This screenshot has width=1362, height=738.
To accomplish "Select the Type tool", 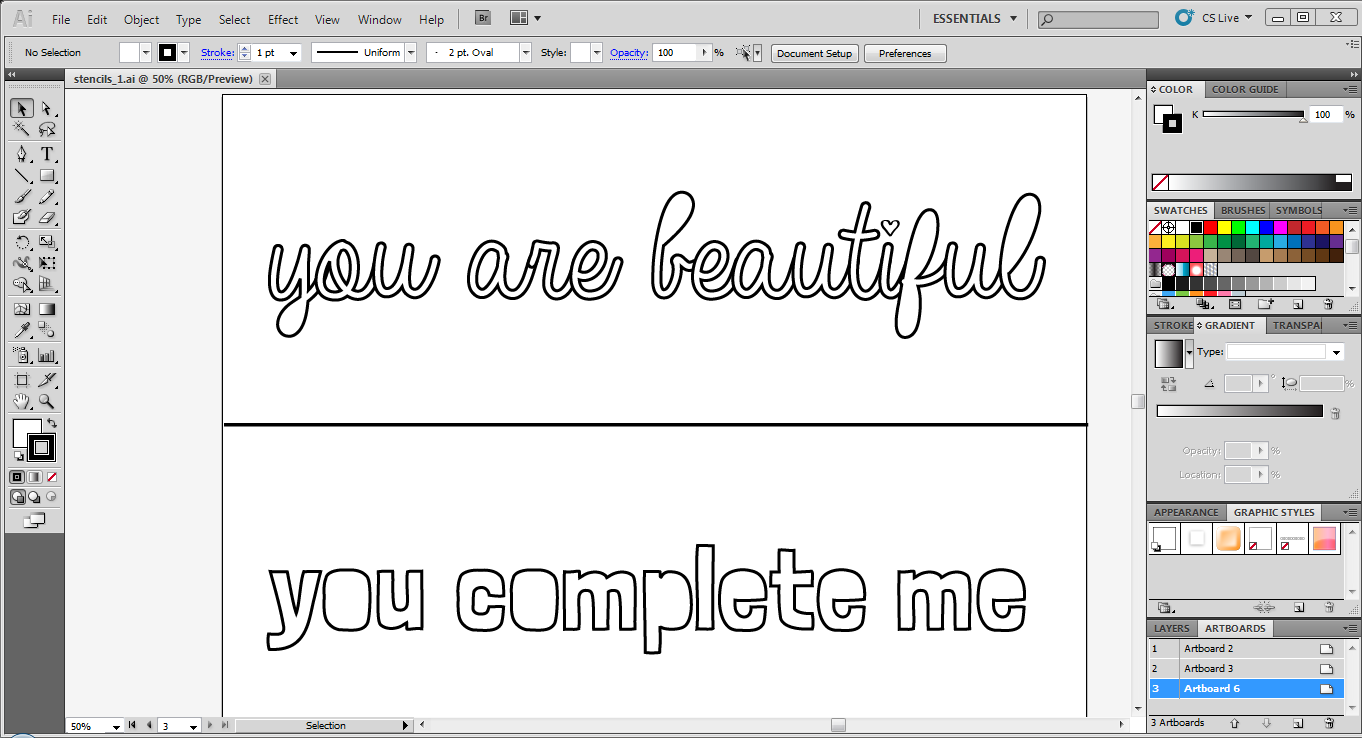I will [47, 154].
